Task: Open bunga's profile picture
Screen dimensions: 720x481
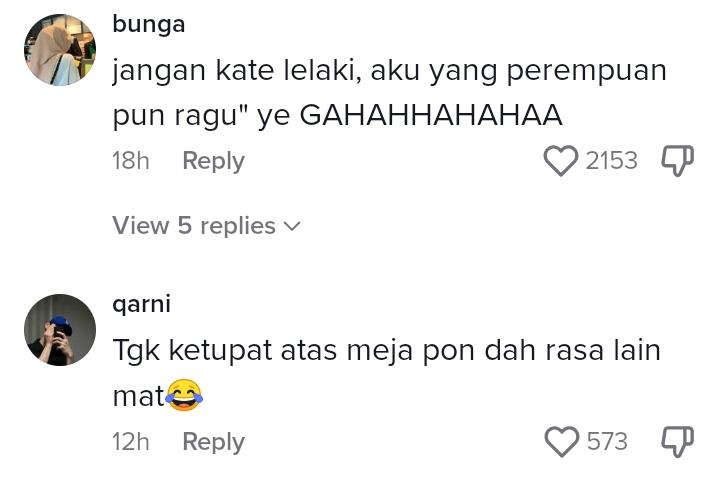Action: click(60, 50)
